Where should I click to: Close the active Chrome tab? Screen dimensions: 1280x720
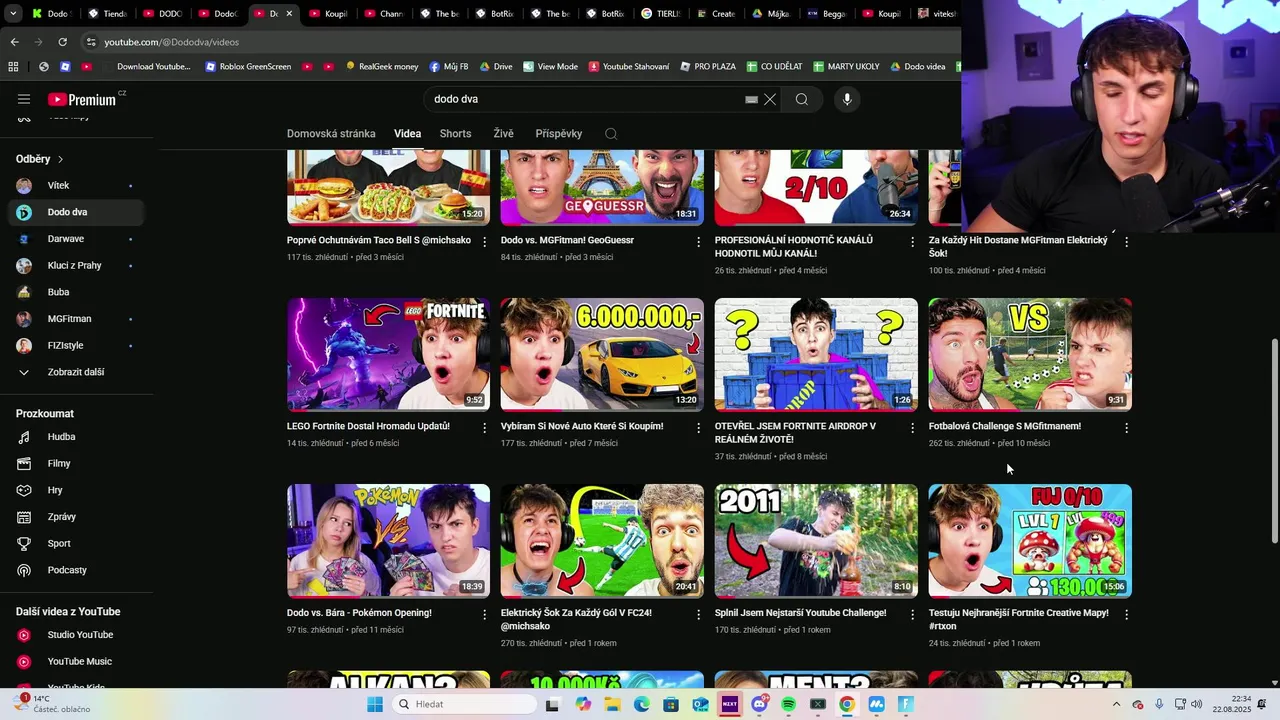coord(289,14)
